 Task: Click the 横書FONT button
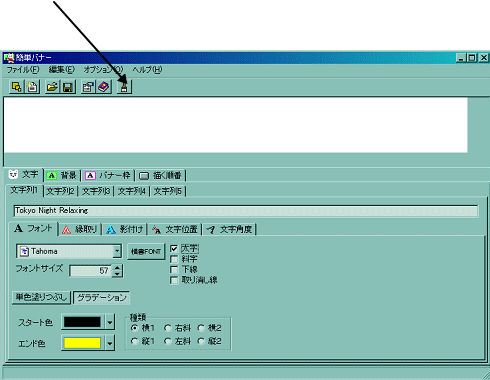[x=146, y=252]
